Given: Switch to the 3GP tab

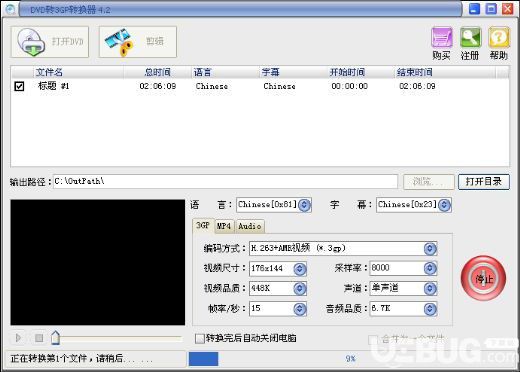Looking at the screenshot, I should [203, 226].
